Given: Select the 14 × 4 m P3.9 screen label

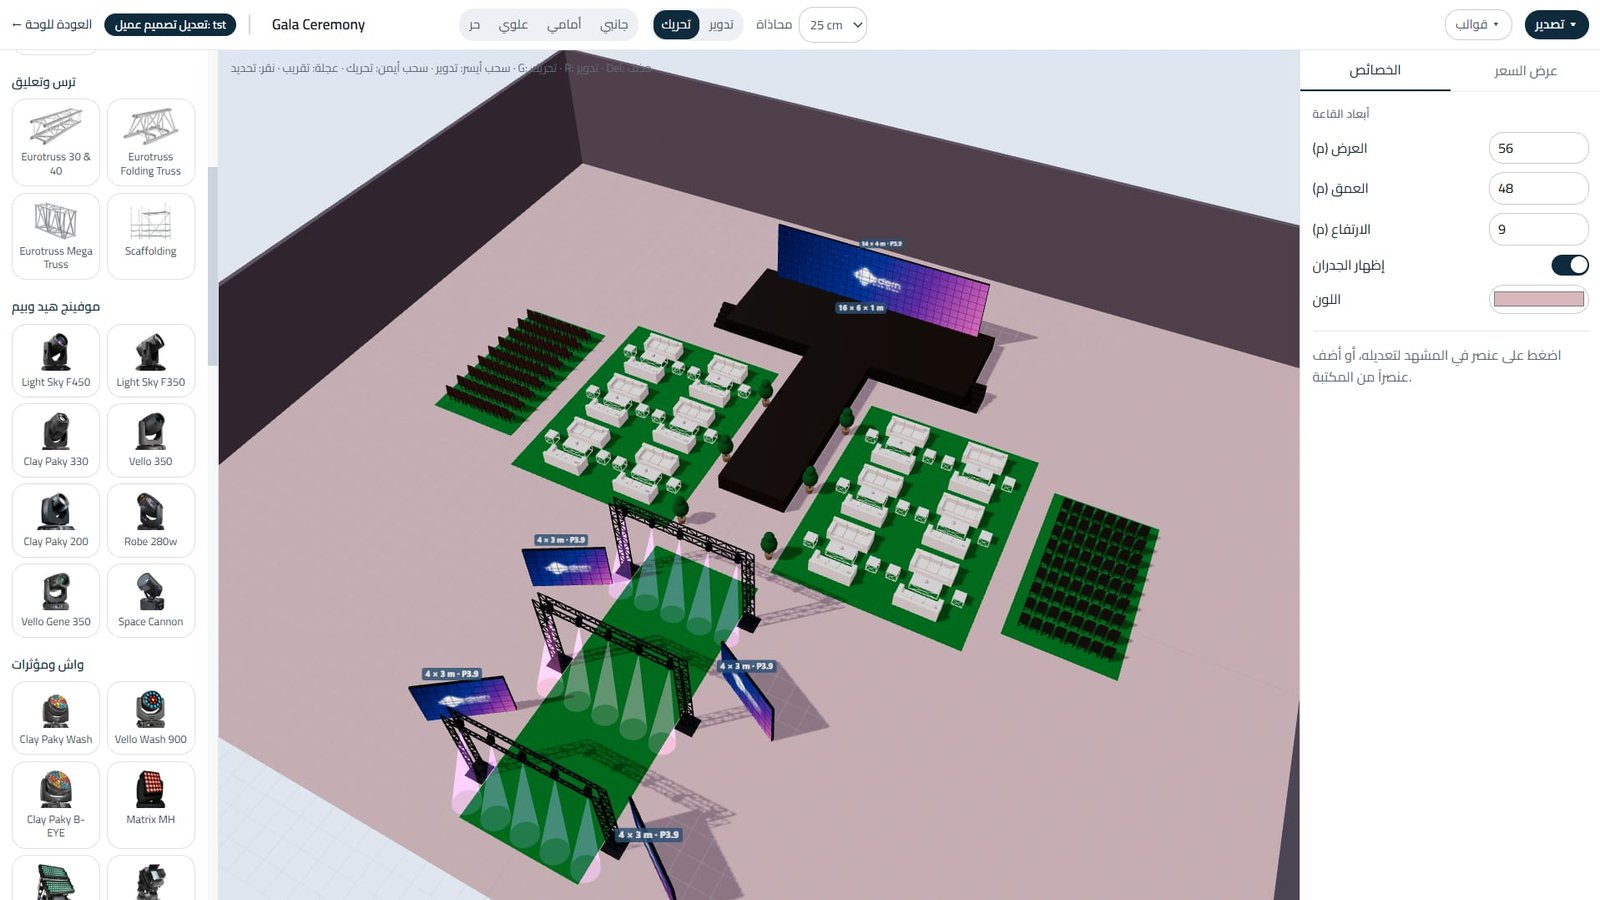Looking at the screenshot, I should (882, 243).
